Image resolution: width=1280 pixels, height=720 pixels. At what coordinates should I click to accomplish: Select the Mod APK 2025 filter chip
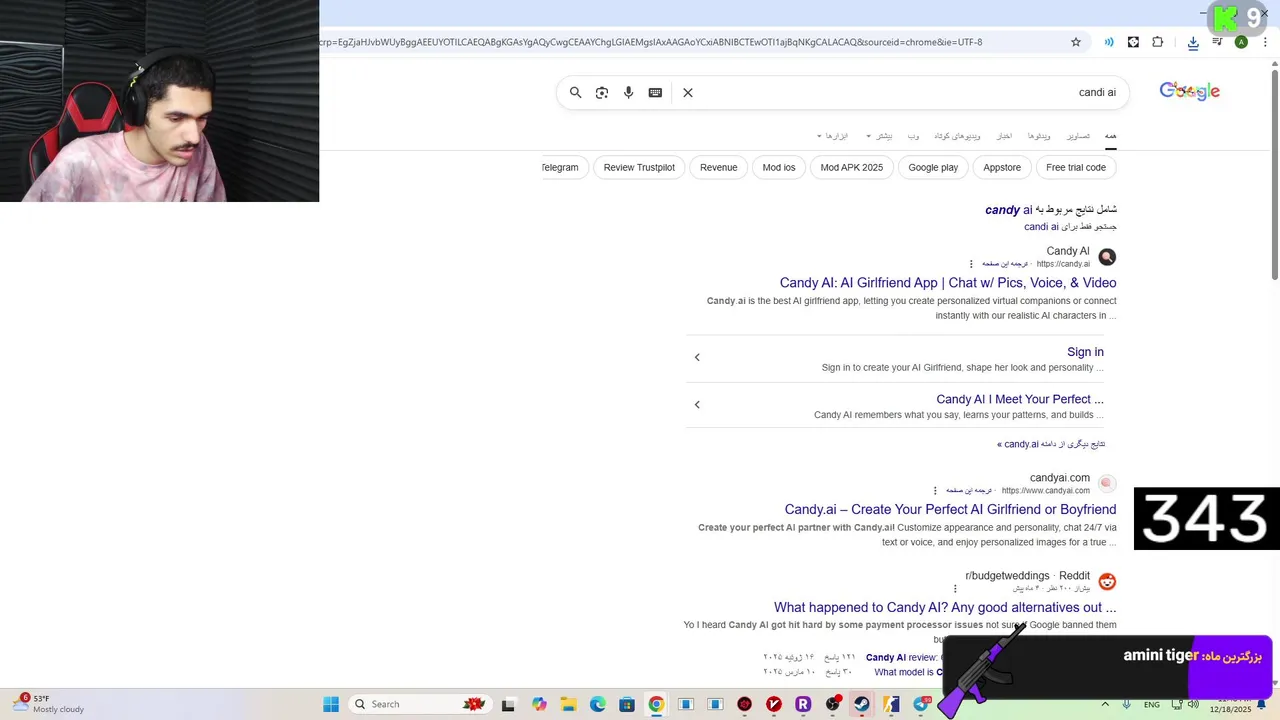click(852, 167)
